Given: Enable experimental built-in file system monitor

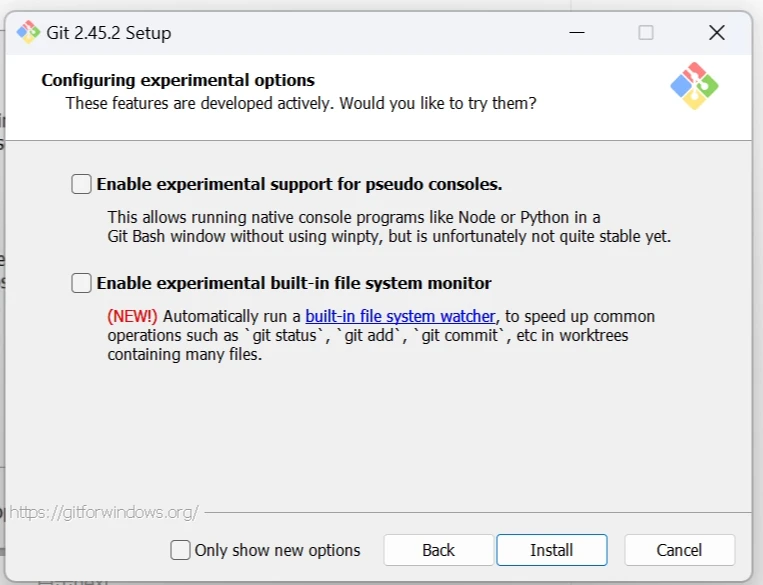Looking at the screenshot, I should coord(81,283).
